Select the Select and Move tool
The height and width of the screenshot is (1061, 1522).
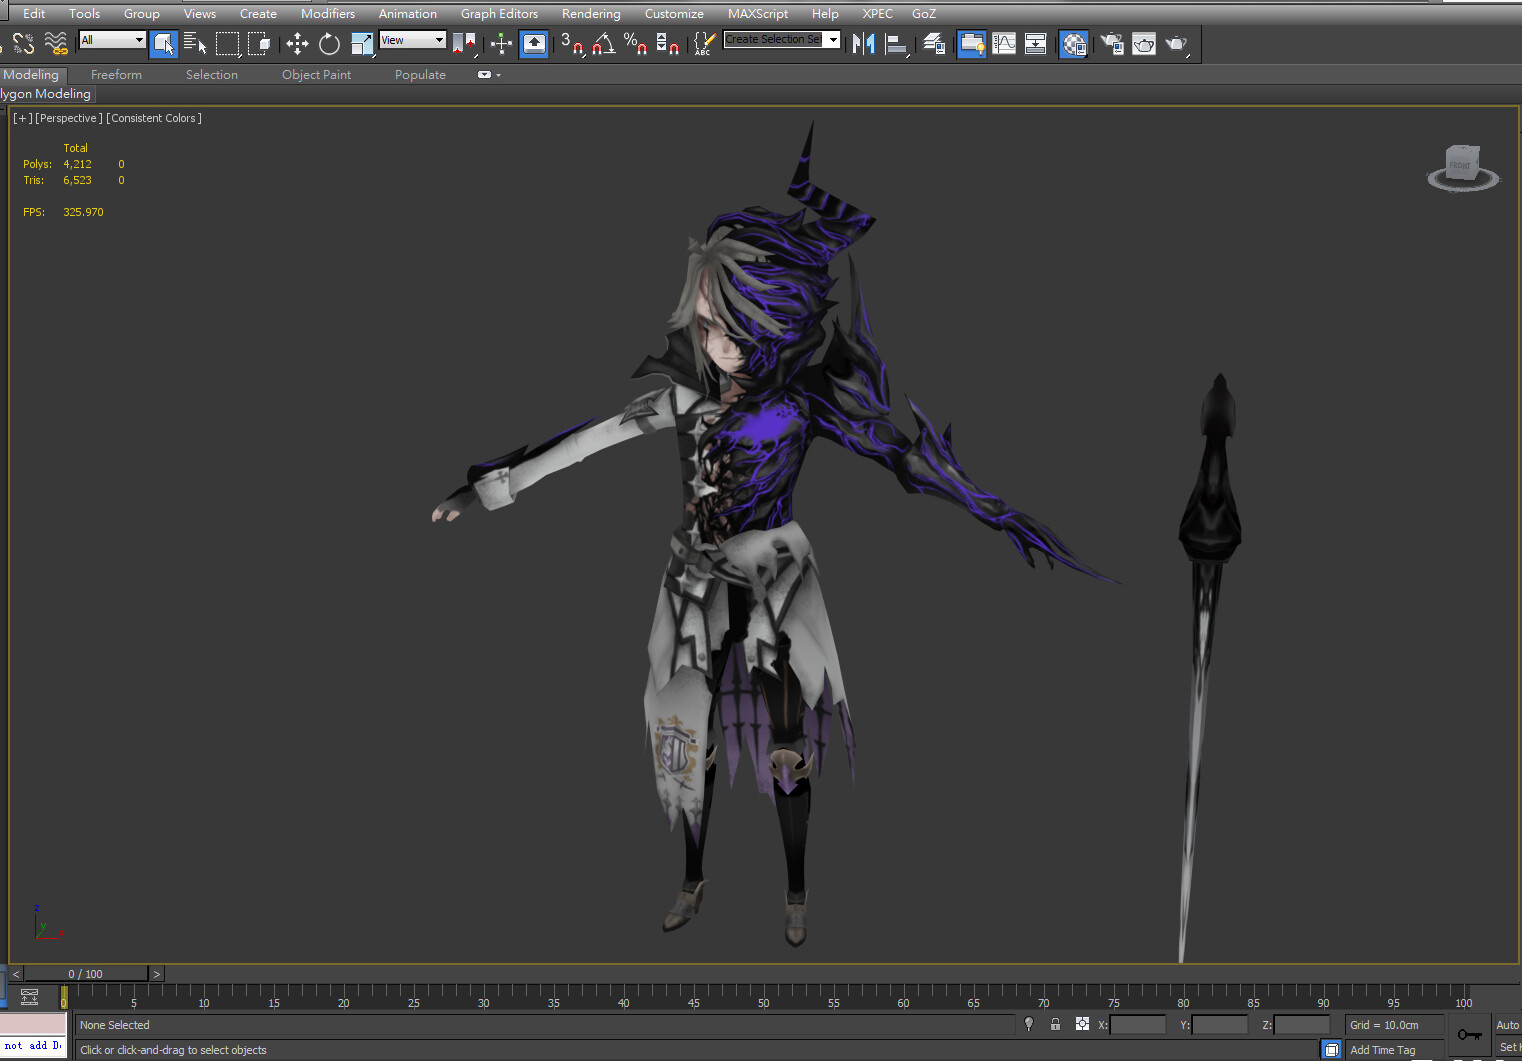pyautogui.click(x=296, y=44)
